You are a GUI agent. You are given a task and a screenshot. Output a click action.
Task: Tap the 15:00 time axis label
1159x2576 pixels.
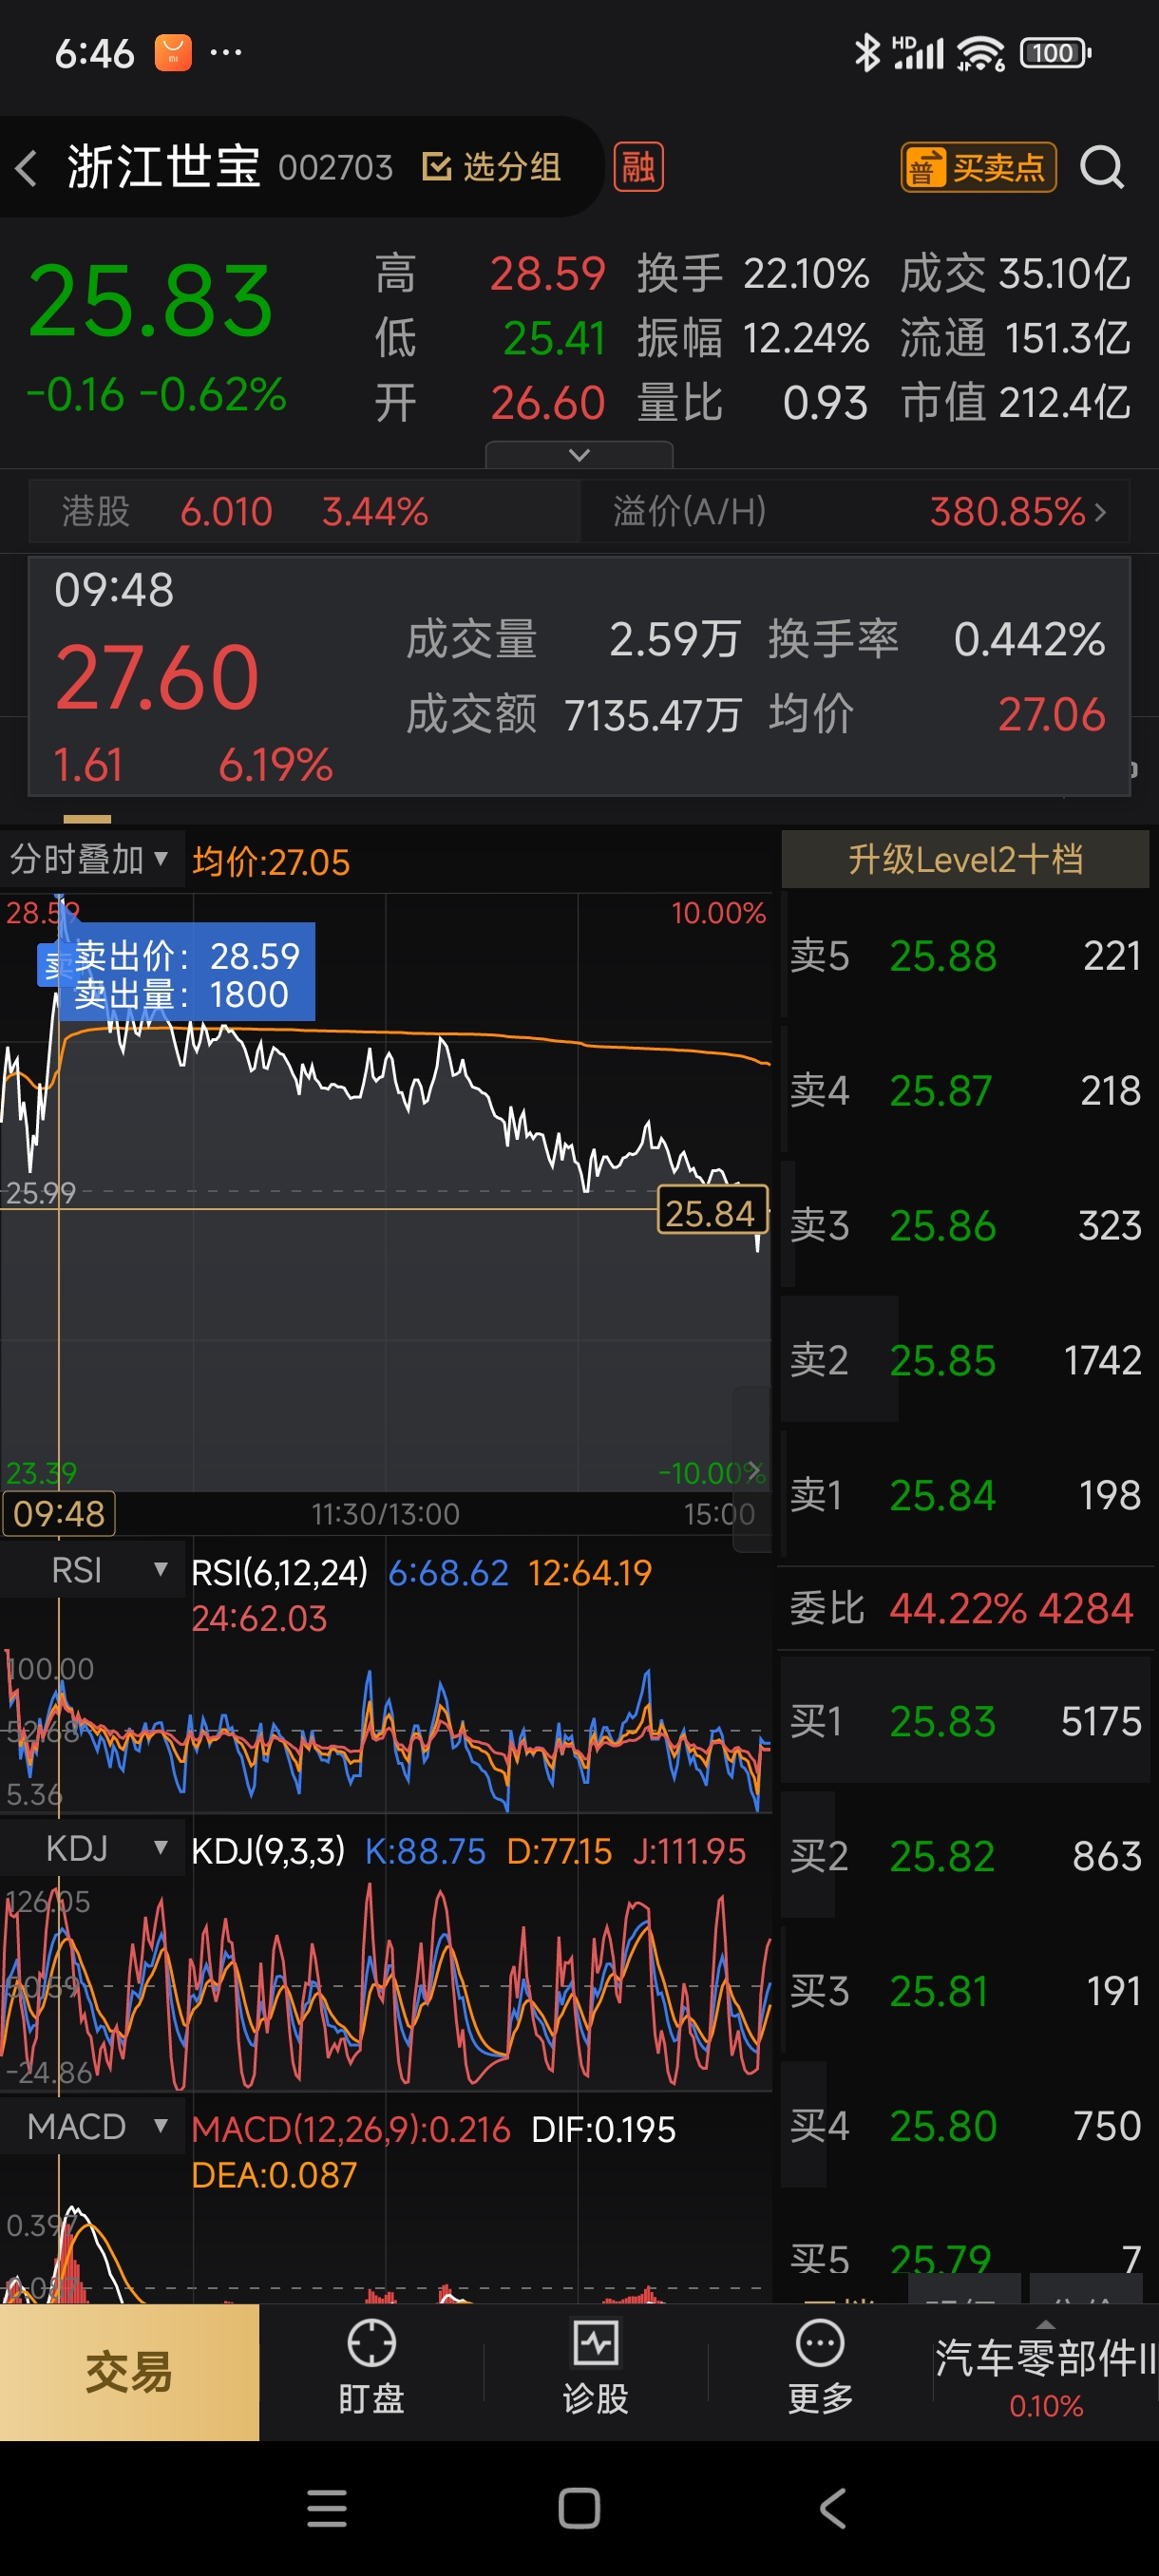tap(719, 1514)
